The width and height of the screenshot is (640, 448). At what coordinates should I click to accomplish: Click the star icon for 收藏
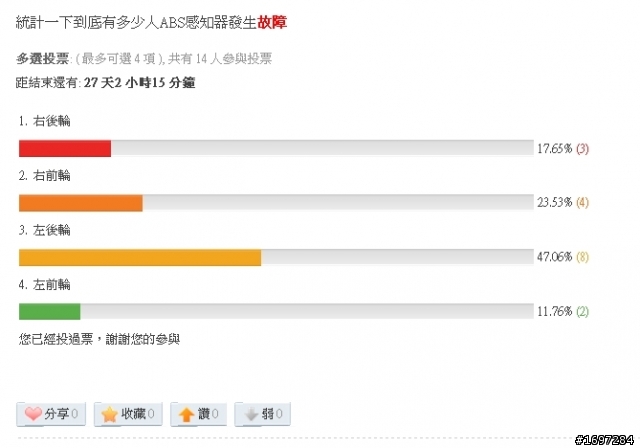click(109, 414)
